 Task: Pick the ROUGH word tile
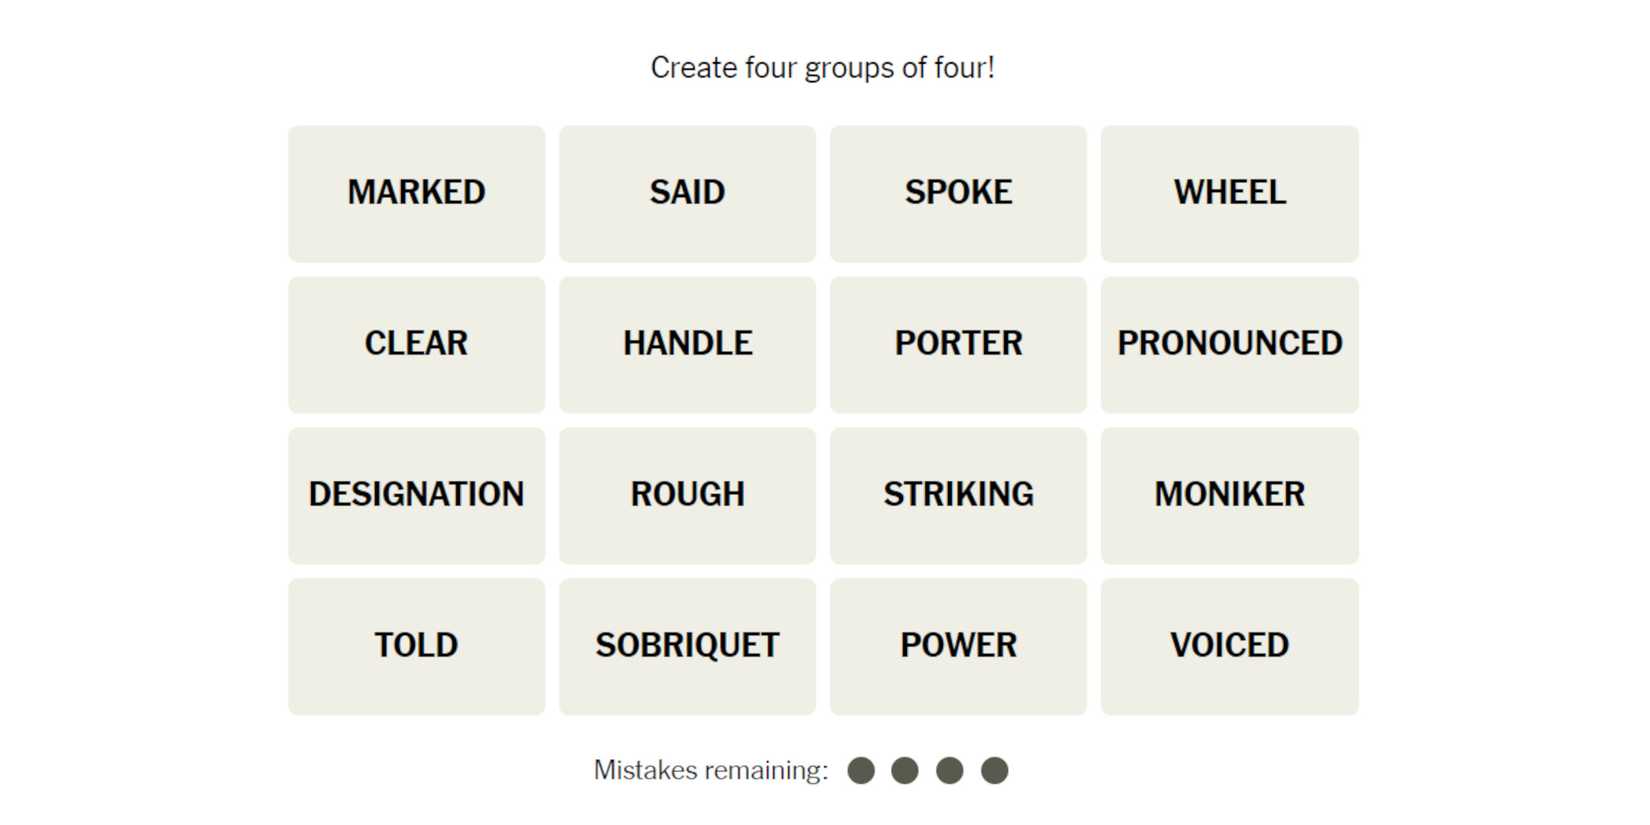687,495
